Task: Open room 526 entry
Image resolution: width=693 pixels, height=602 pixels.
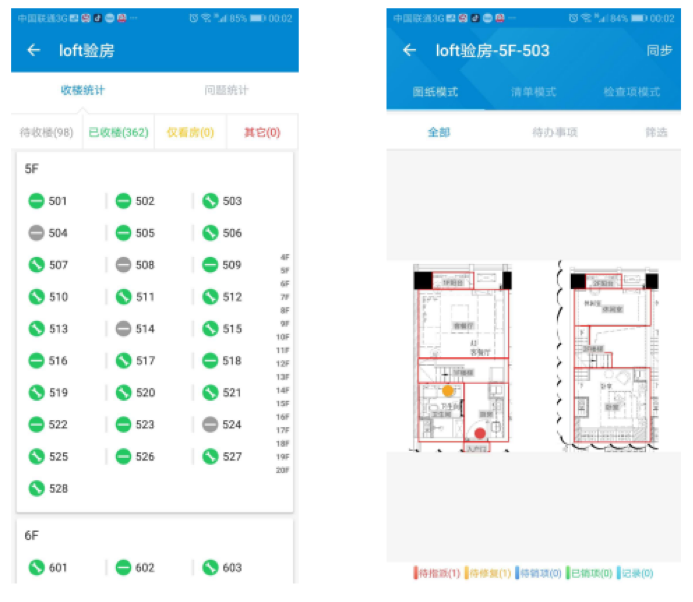Action: [135, 457]
